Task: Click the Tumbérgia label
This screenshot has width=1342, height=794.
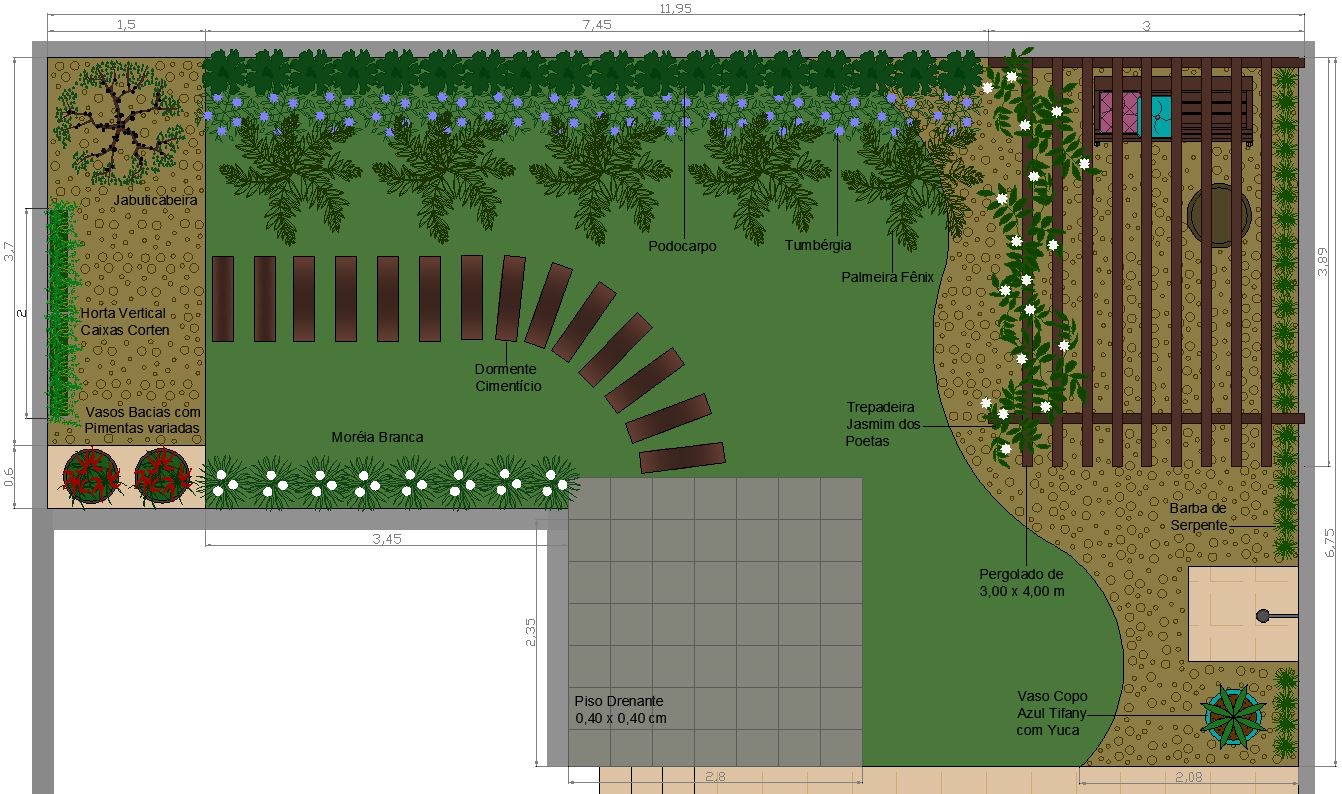Action: (818, 245)
